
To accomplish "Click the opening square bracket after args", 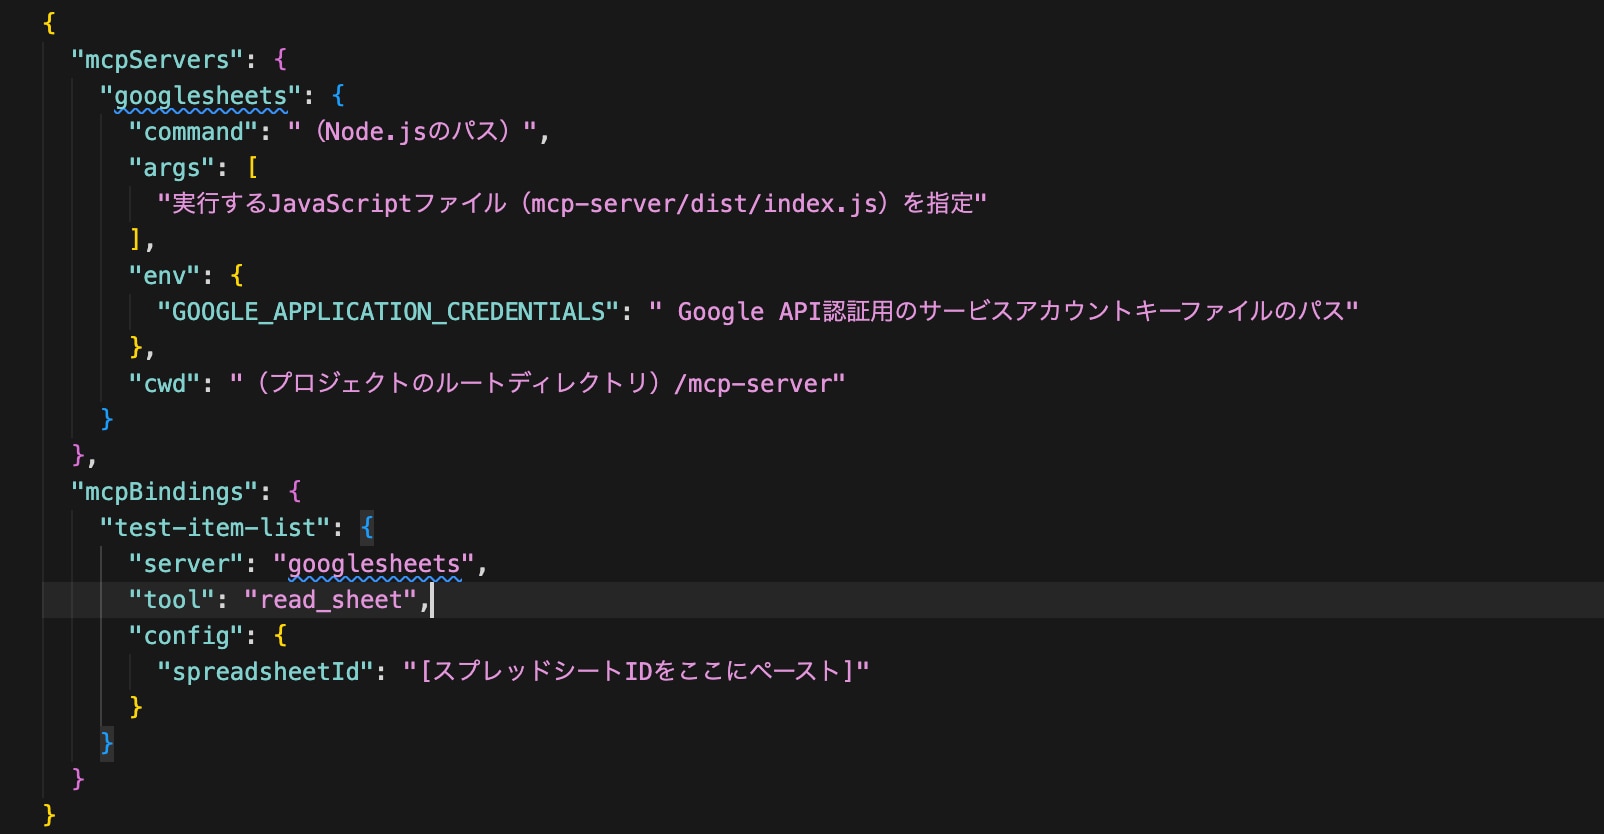I will (x=253, y=168).
